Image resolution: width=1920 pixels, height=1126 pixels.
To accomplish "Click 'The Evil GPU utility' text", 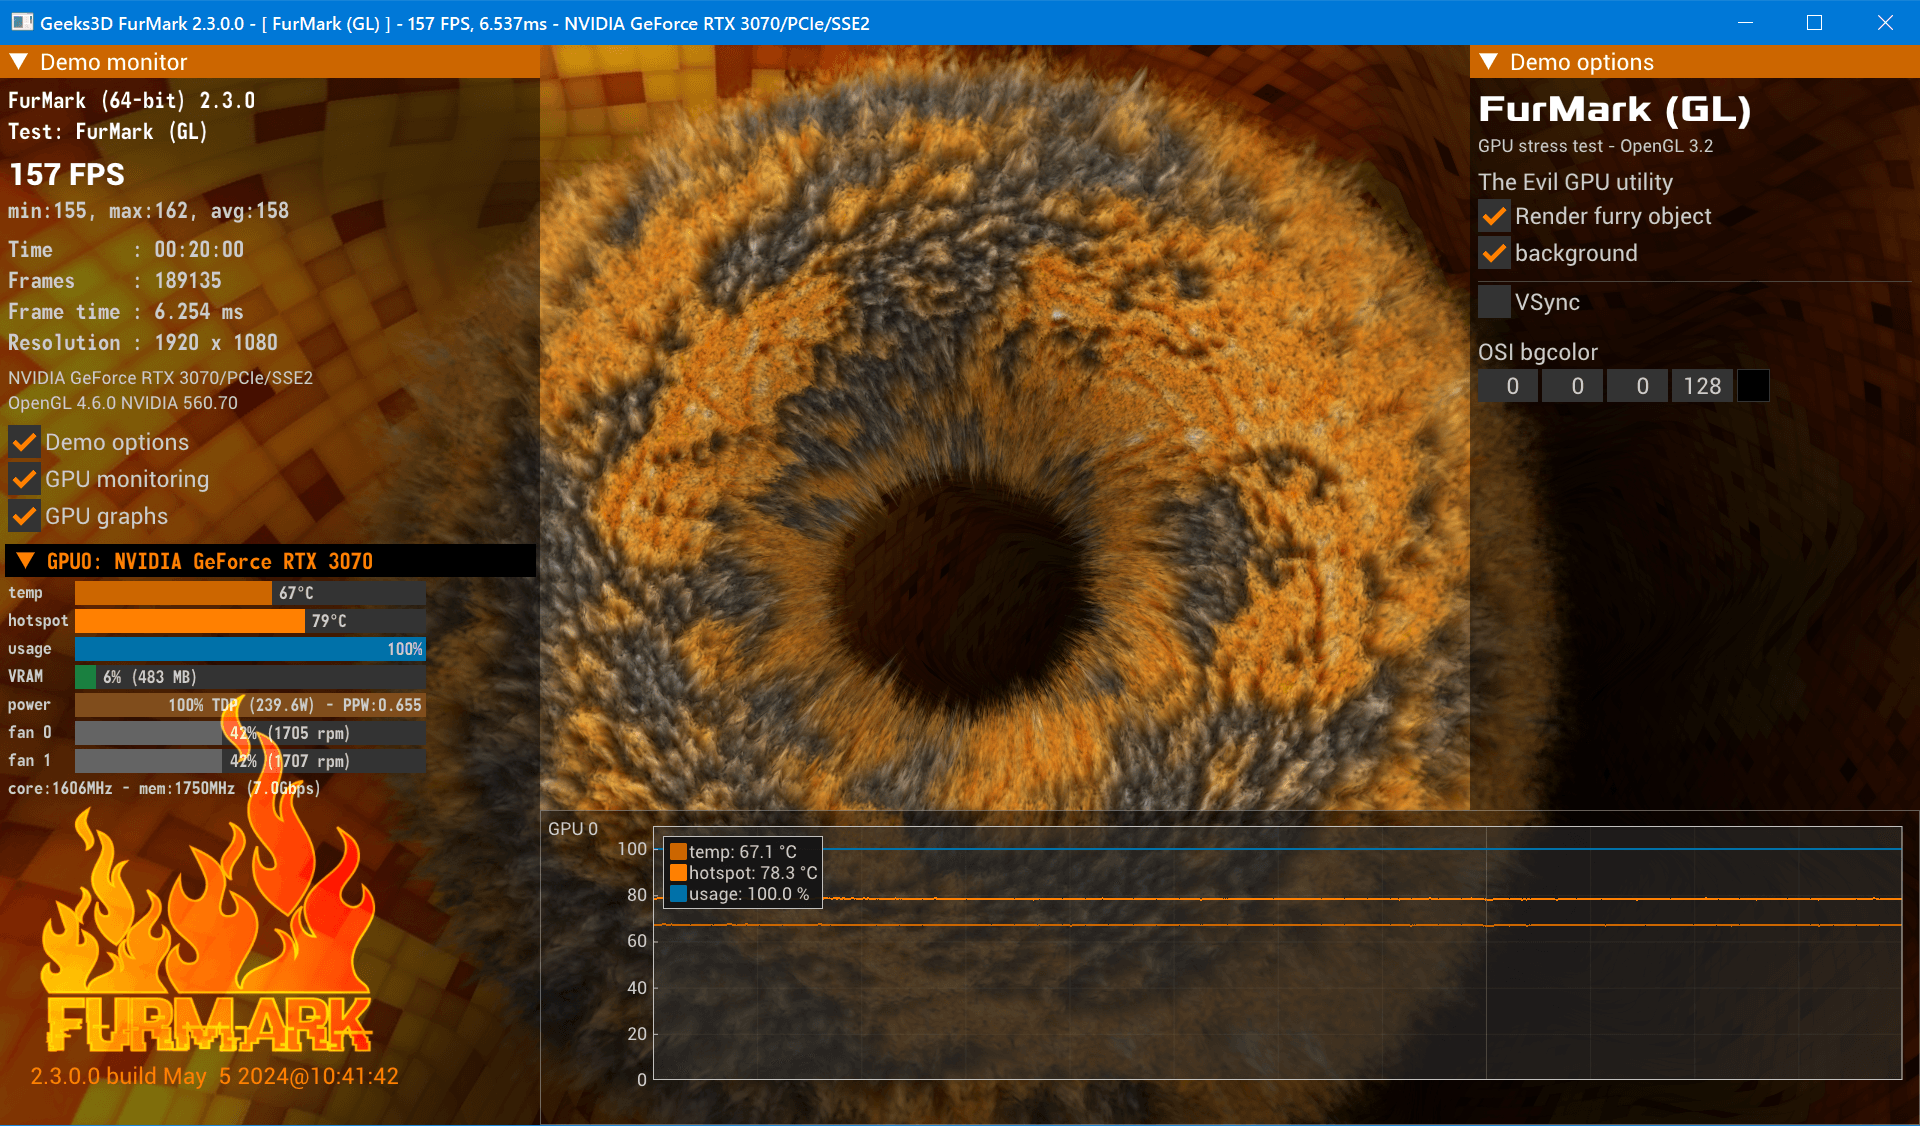I will (1575, 182).
